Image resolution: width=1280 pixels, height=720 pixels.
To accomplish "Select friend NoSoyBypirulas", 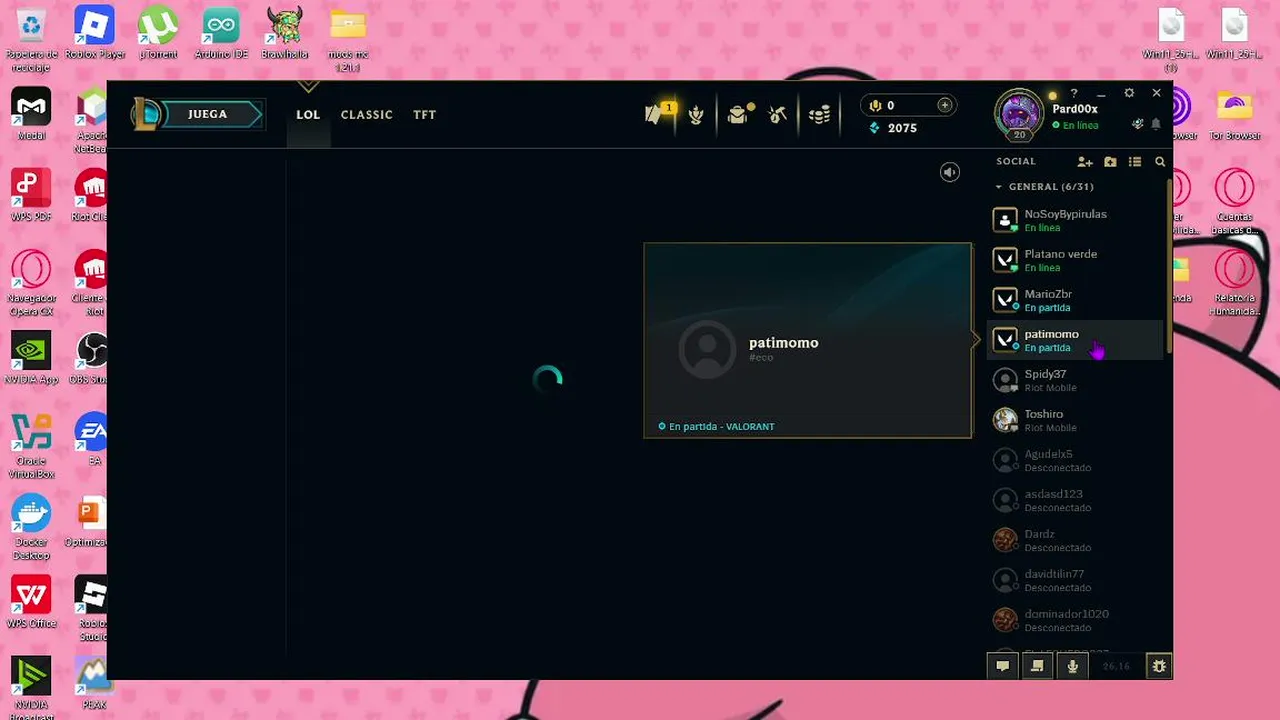I will [x=1076, y=220].
